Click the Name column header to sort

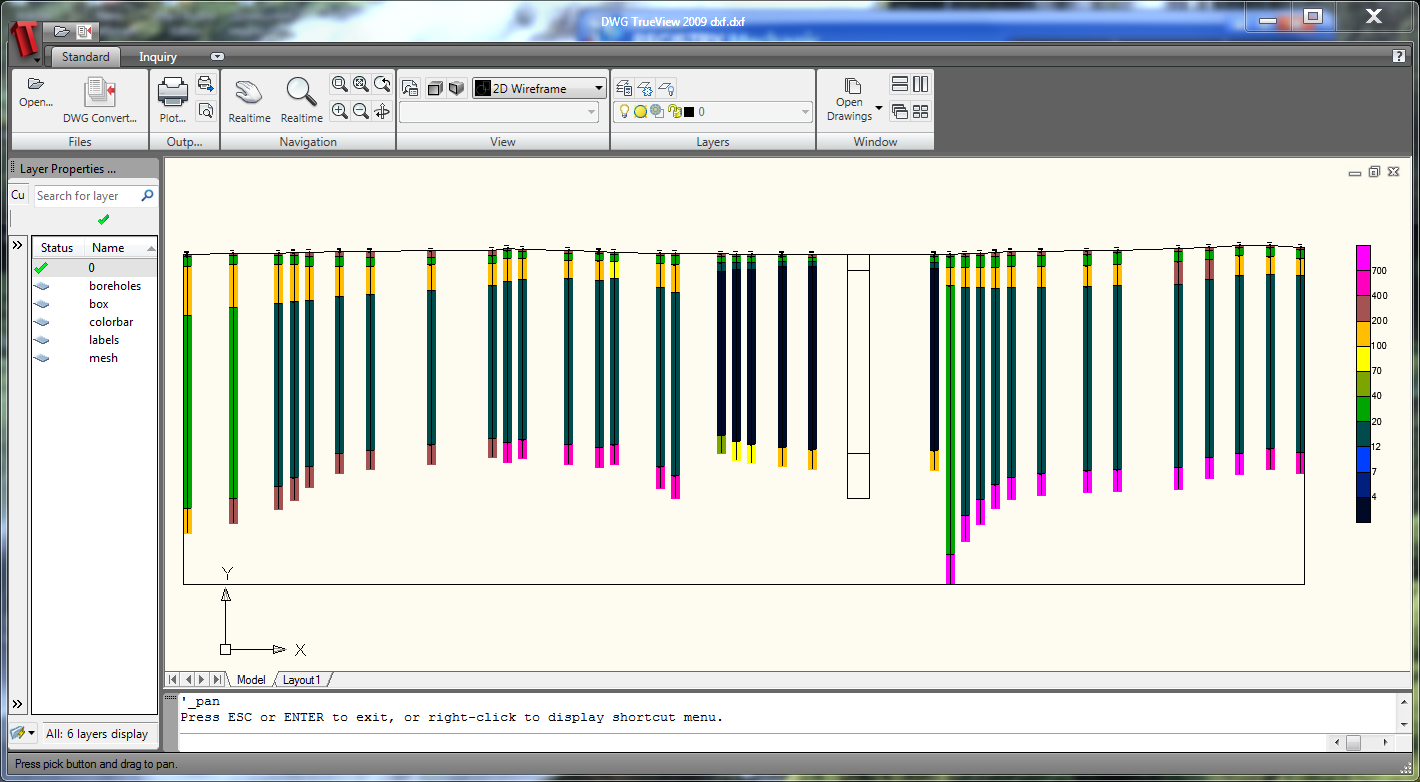click(x=109, y=248)
